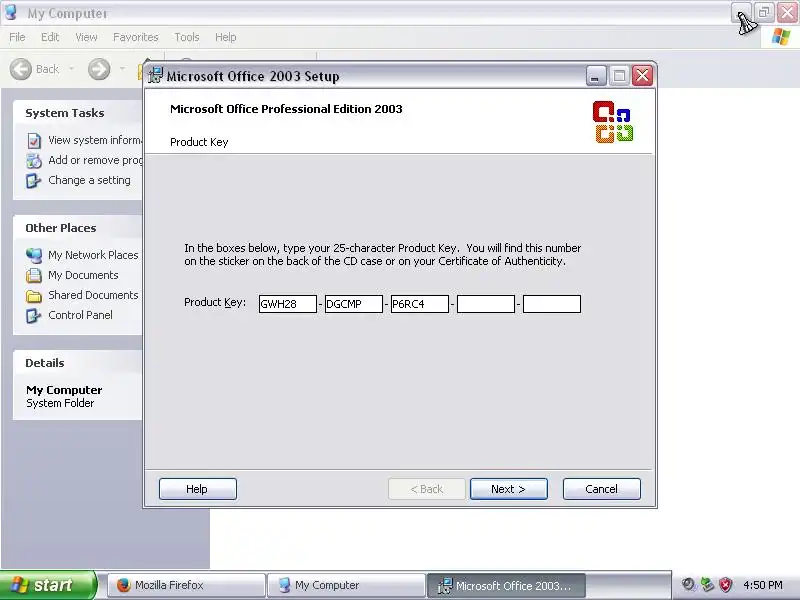The height and width of the screenshot is (600, 800).
Task: Click the empty fifth Product Key box
Action: (x=552, y=304)
